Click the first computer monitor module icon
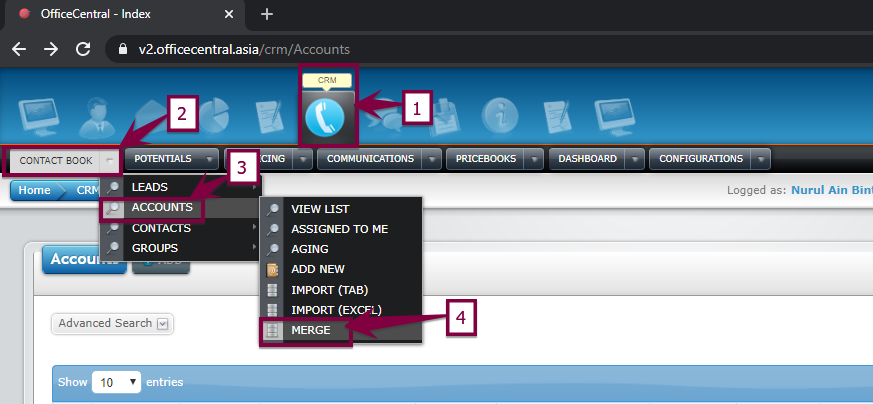 38,117
